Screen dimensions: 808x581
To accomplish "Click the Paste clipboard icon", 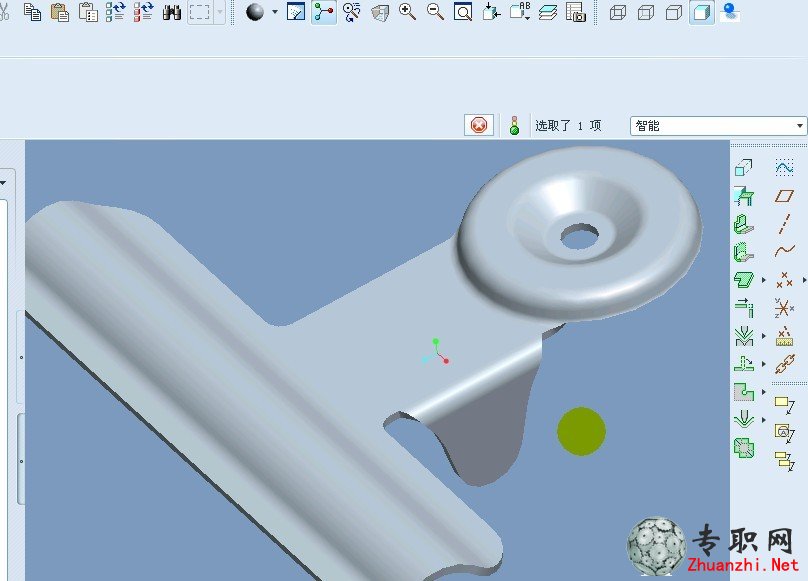I will 60,12.
